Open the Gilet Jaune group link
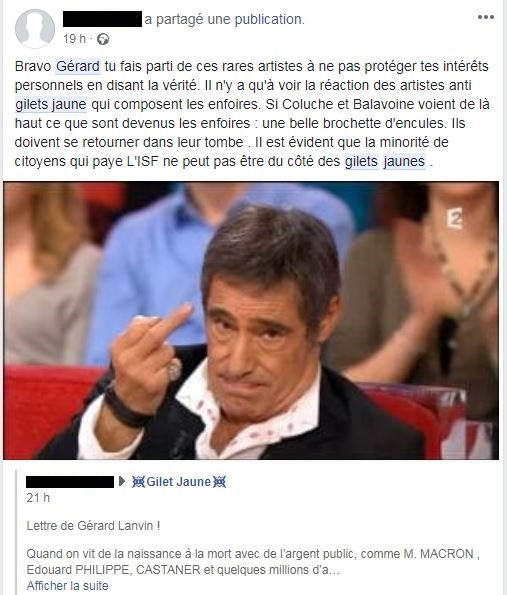This screenshot has height=595, width=507. point(178,482)
